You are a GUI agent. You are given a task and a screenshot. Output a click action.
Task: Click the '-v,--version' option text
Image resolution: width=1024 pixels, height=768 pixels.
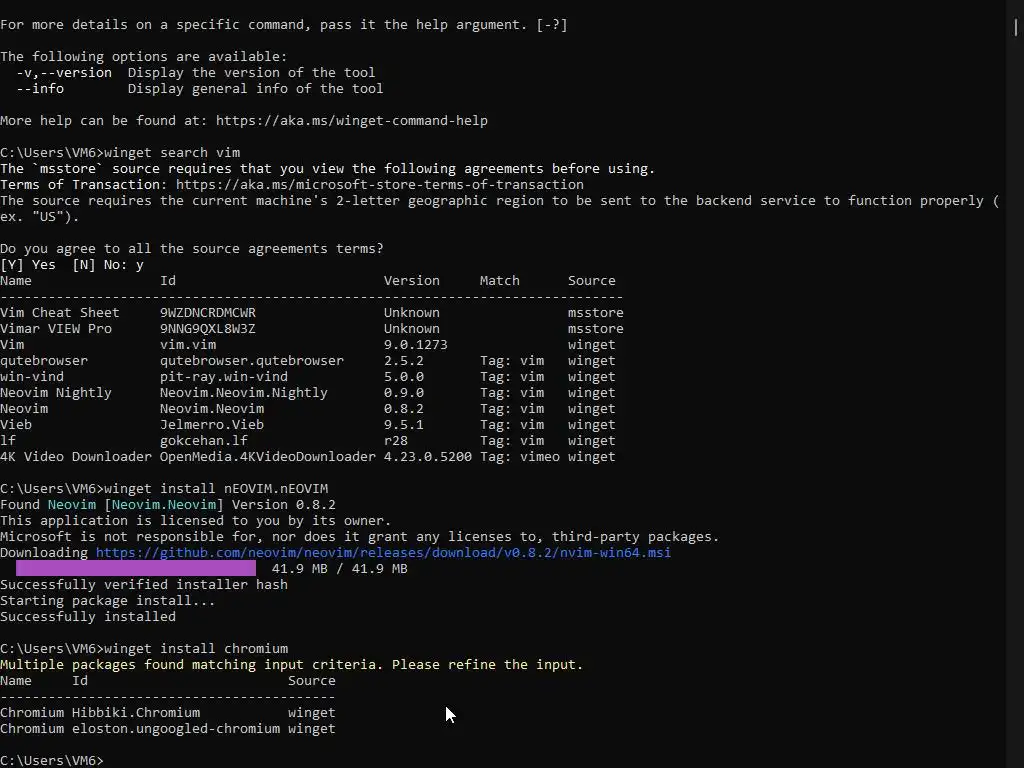click(64, 72)
